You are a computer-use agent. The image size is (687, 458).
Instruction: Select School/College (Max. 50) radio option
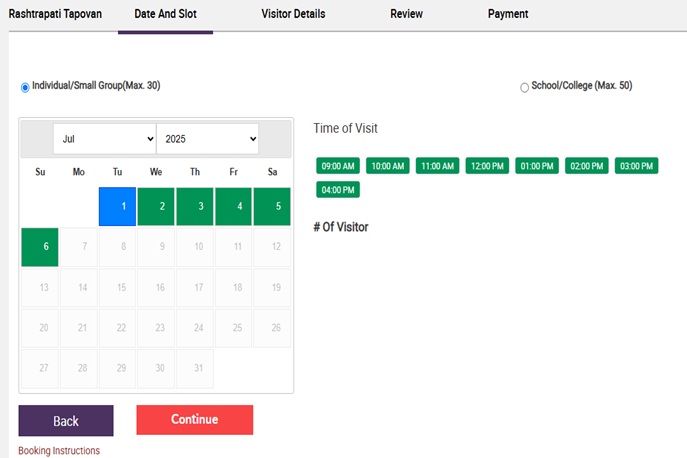(524, 88)
